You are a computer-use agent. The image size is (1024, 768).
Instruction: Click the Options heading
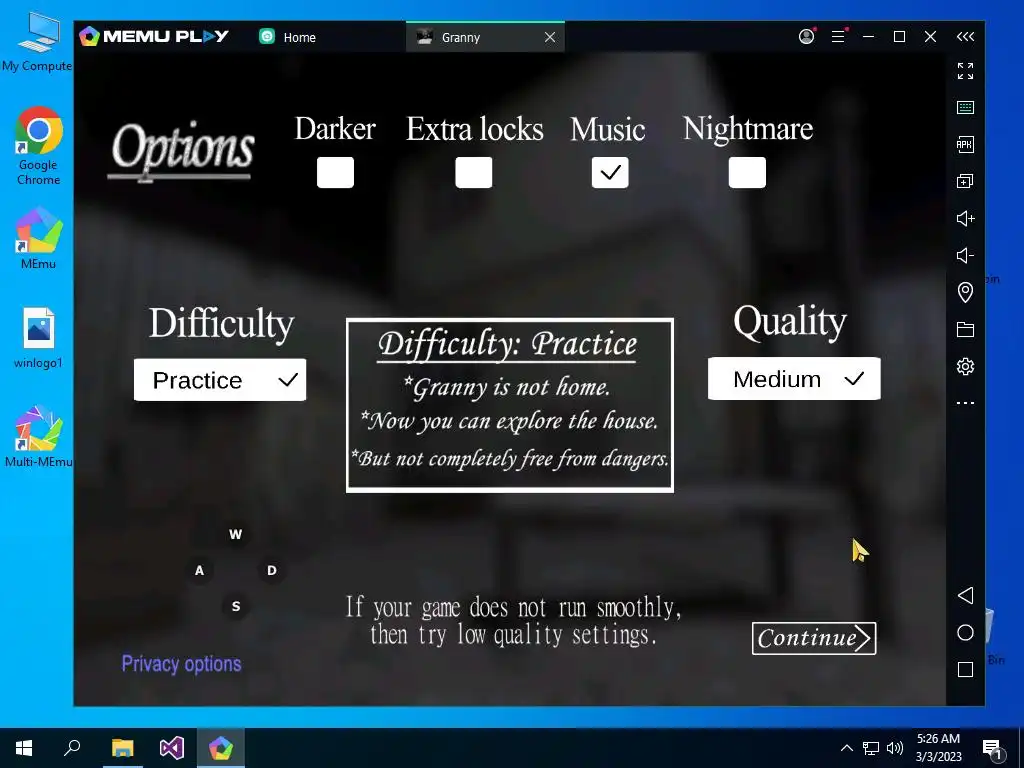pyautogui.click(x=182, y=150)
